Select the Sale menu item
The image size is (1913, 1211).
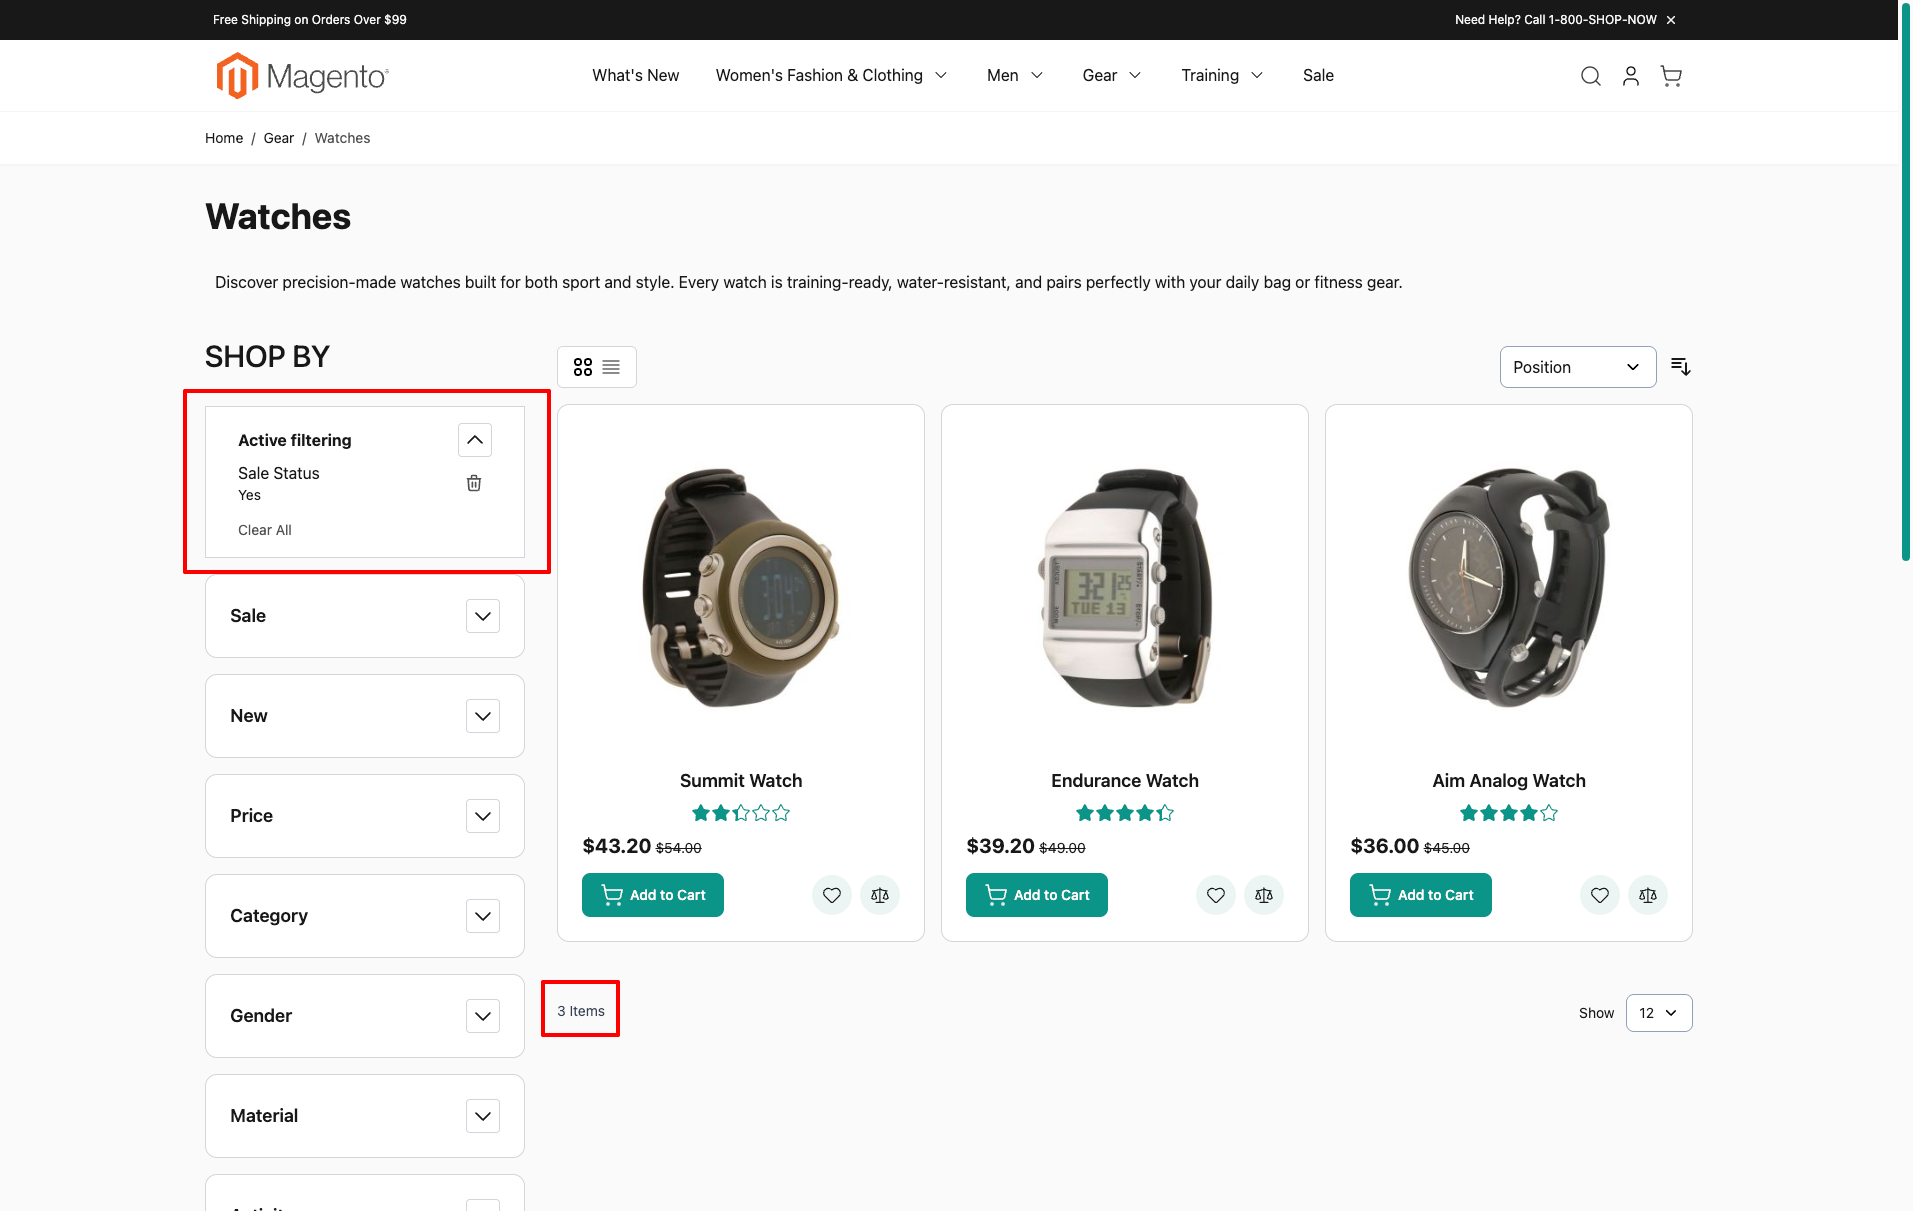(1317, 75)
